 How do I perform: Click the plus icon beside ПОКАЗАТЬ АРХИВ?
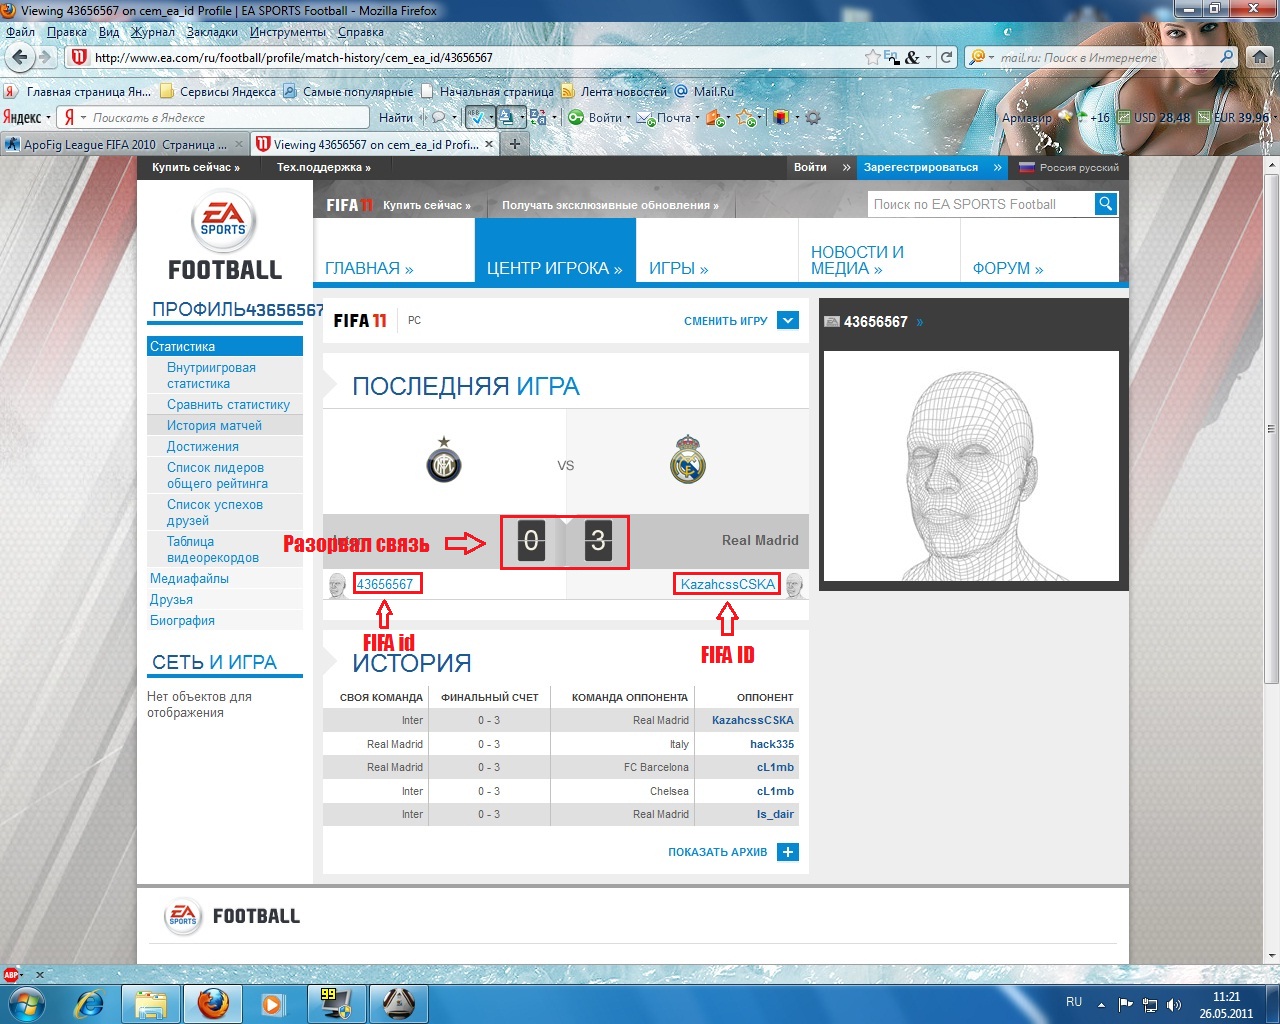pyautogui.click(x=788, y=852)
